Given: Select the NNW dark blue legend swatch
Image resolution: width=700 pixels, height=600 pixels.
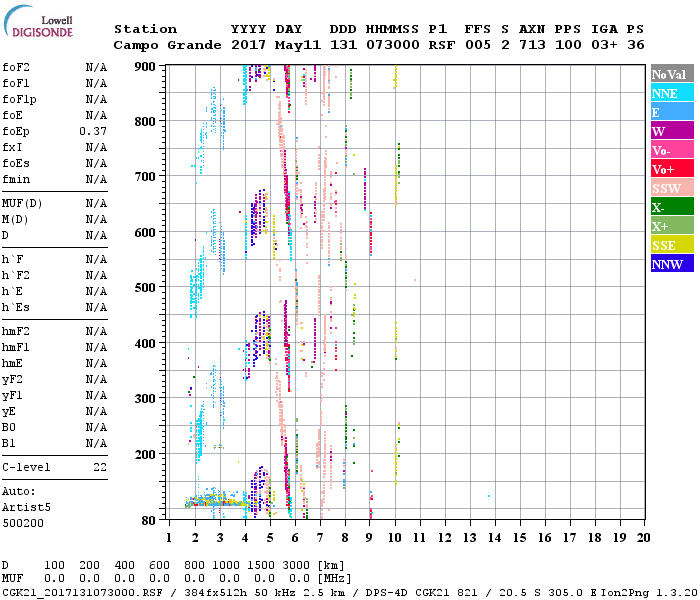Looking at the screenshot, I should click(672, 263).
